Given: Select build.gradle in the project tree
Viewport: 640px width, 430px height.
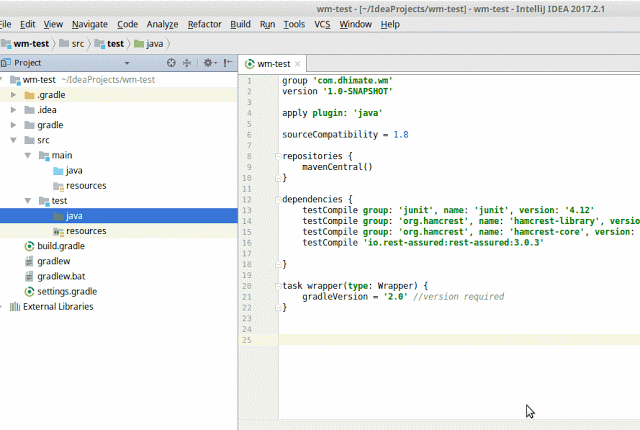Looking at the screenshot, I should point(61,246).
